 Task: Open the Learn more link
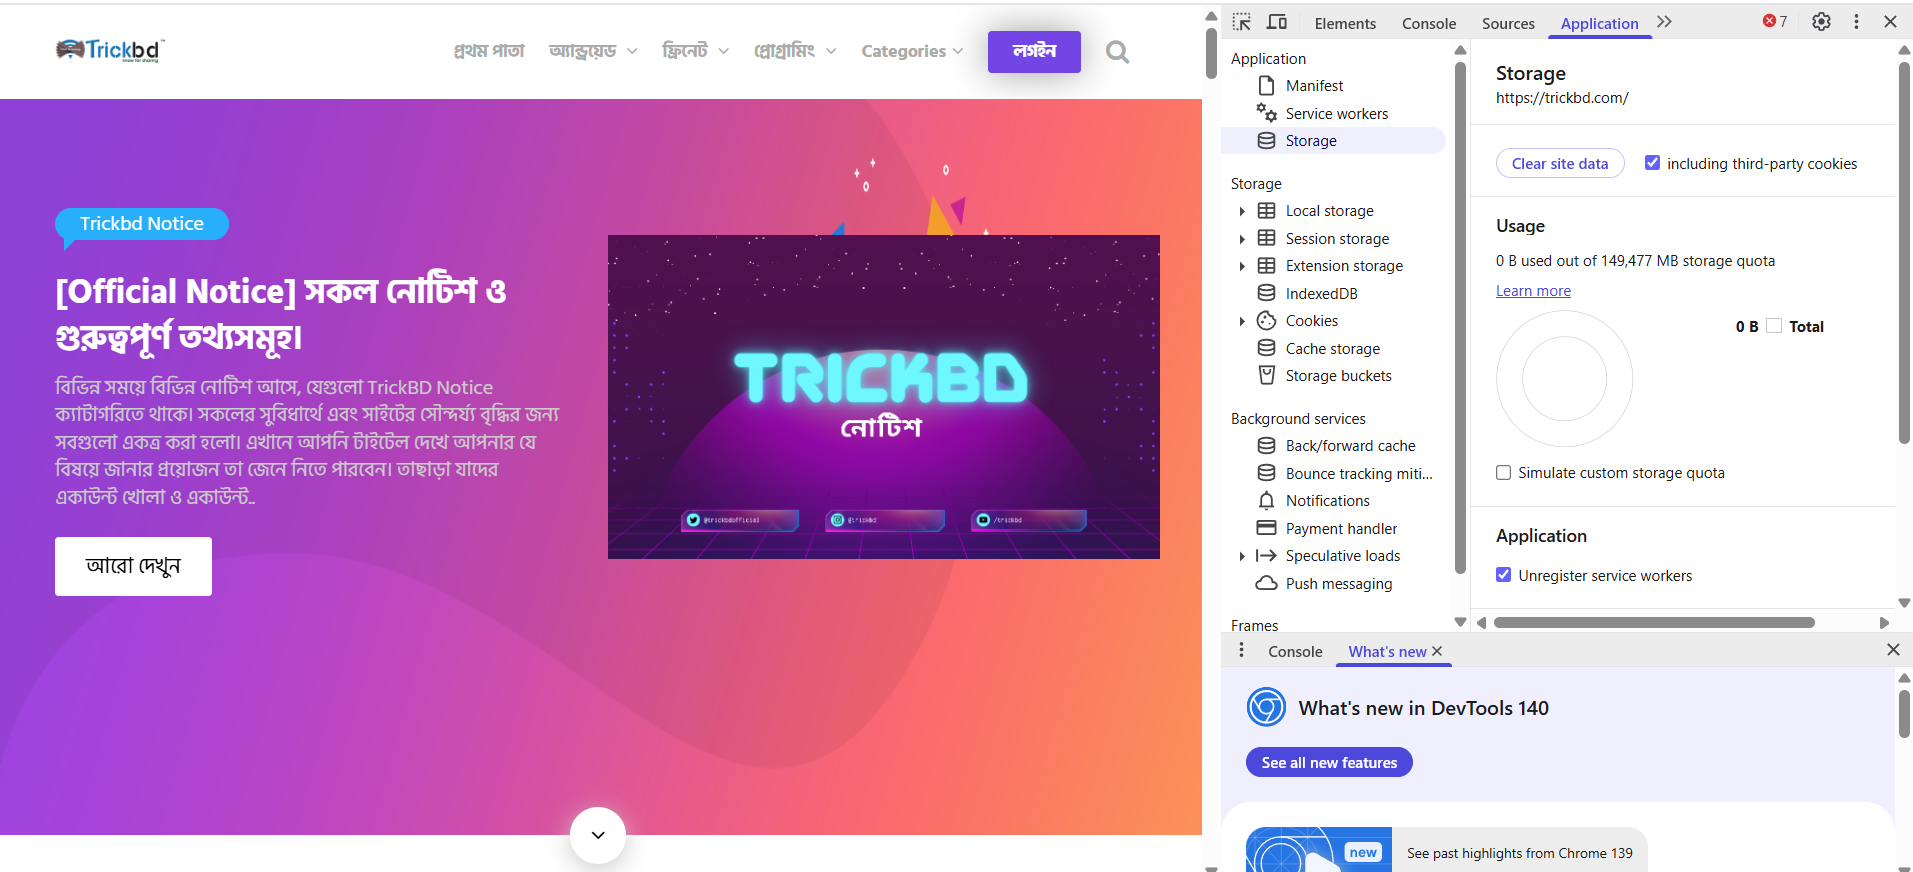pos(1533,291)
